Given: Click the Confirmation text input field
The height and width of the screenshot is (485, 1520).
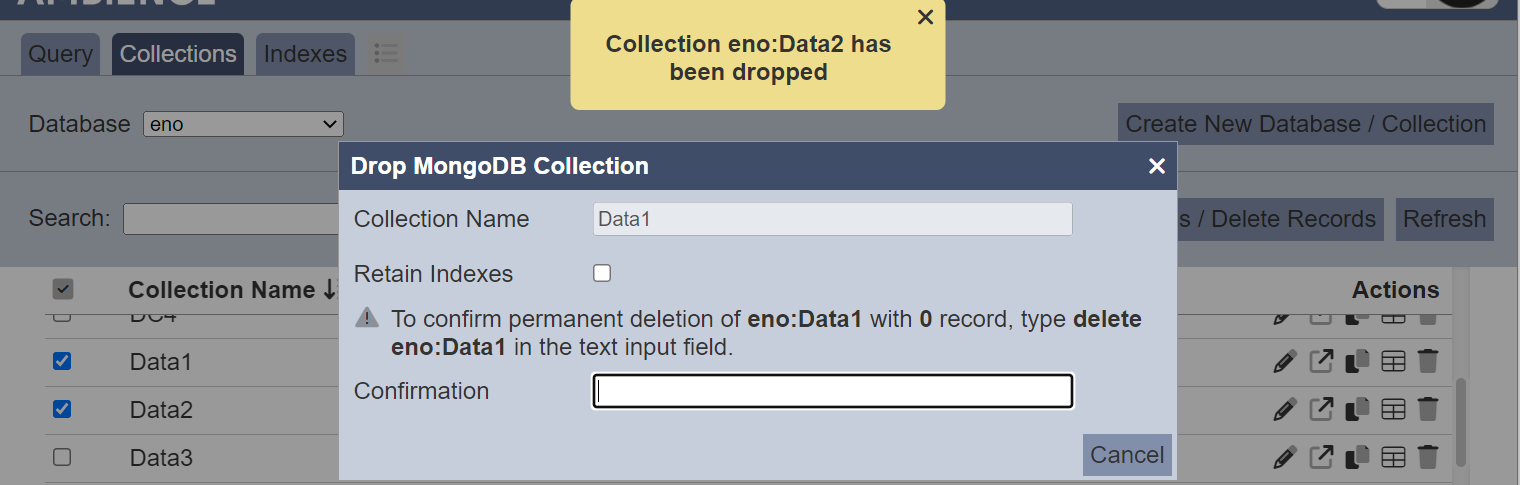Looking at the screenshot, I should coord(833,391).
